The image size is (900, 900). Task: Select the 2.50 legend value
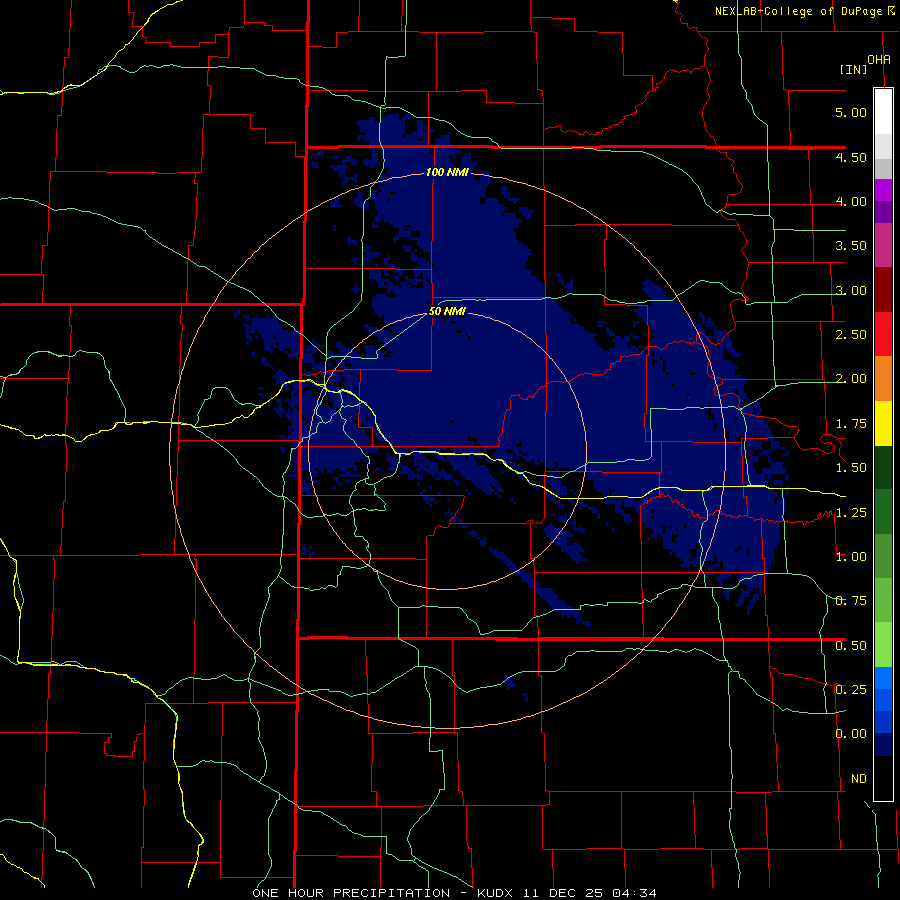pyautogui.click(x=851, y=335)
